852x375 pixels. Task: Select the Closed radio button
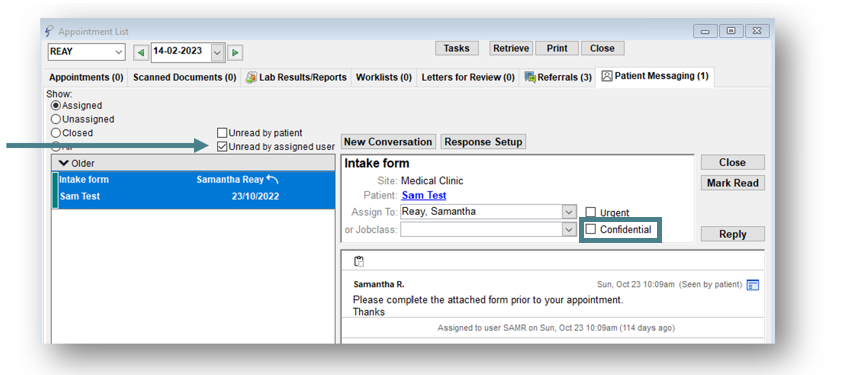click(x=55, y=133)
